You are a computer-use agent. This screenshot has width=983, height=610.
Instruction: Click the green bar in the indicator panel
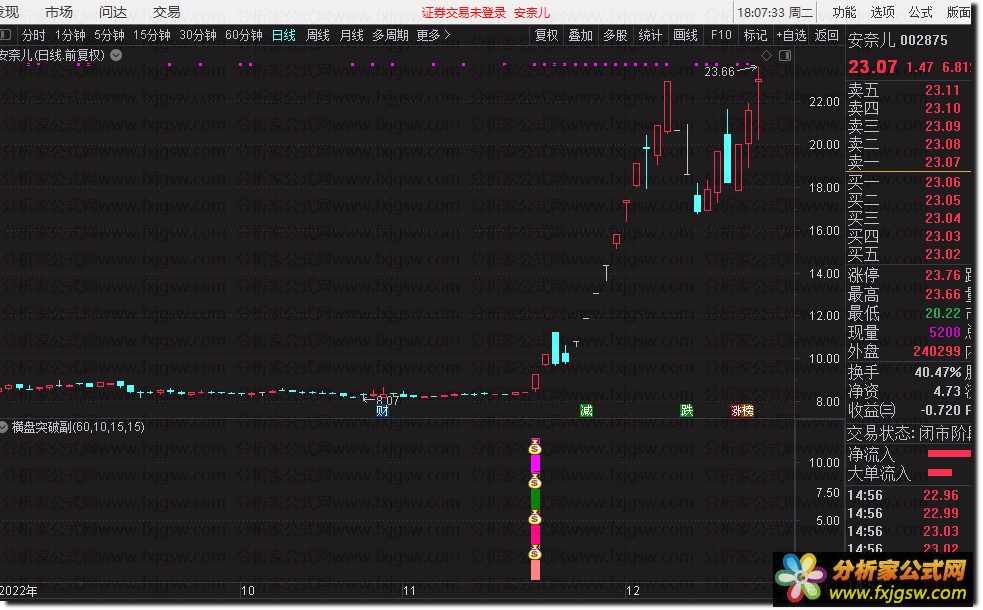coord(535,500)
